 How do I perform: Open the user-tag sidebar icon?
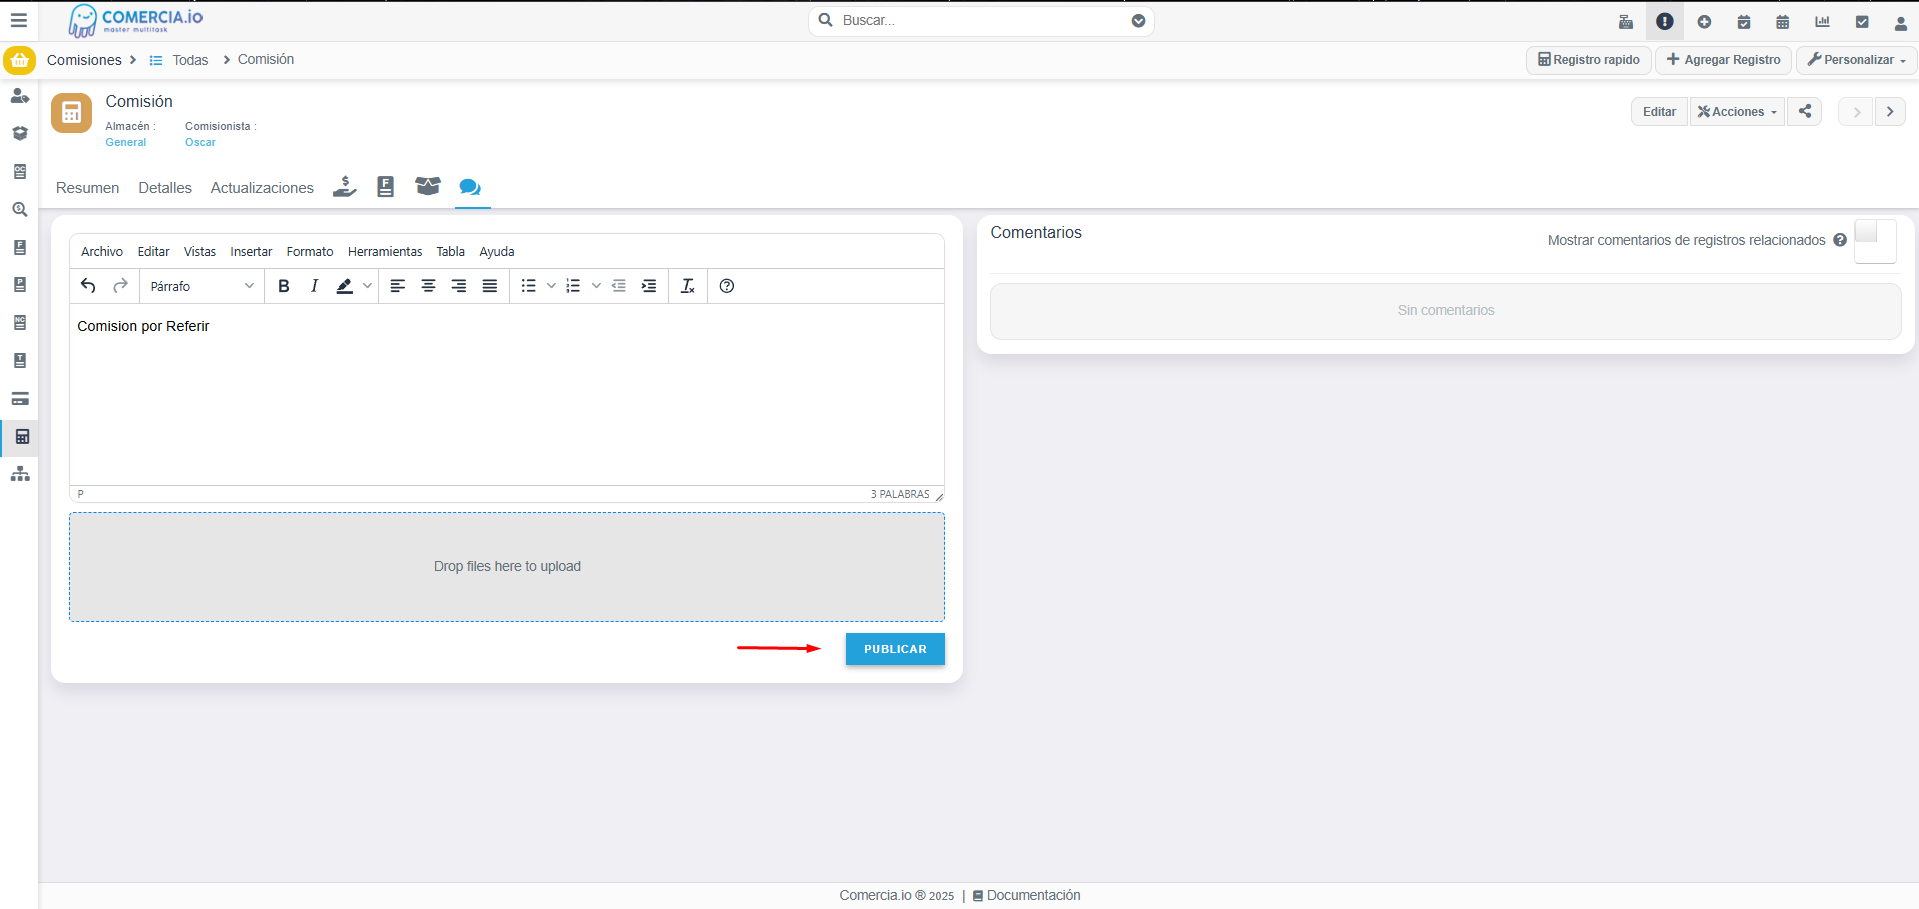tap(19, 96)
